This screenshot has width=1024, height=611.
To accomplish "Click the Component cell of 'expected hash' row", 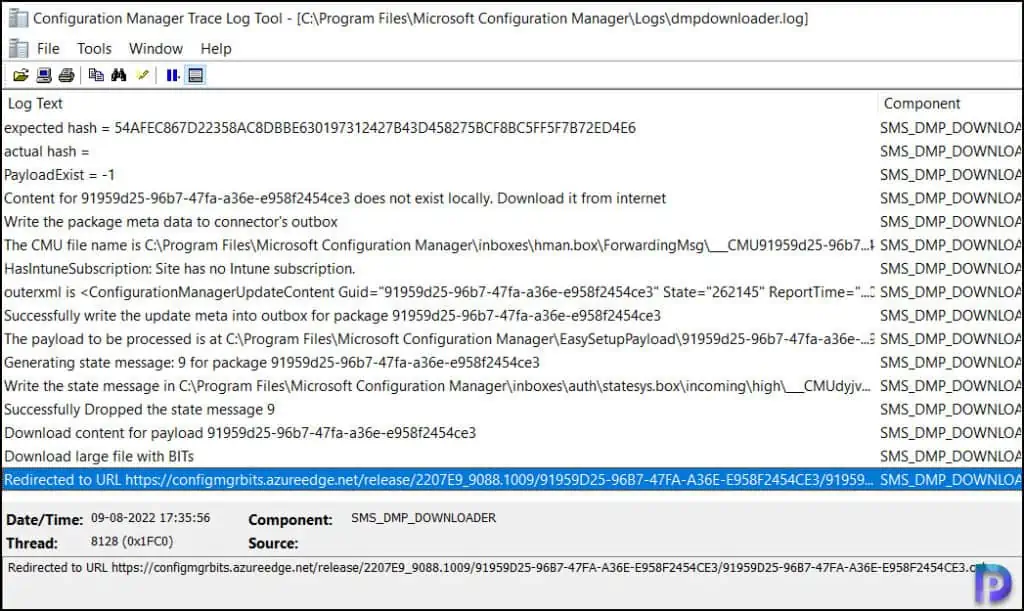I will coord(950,128).
